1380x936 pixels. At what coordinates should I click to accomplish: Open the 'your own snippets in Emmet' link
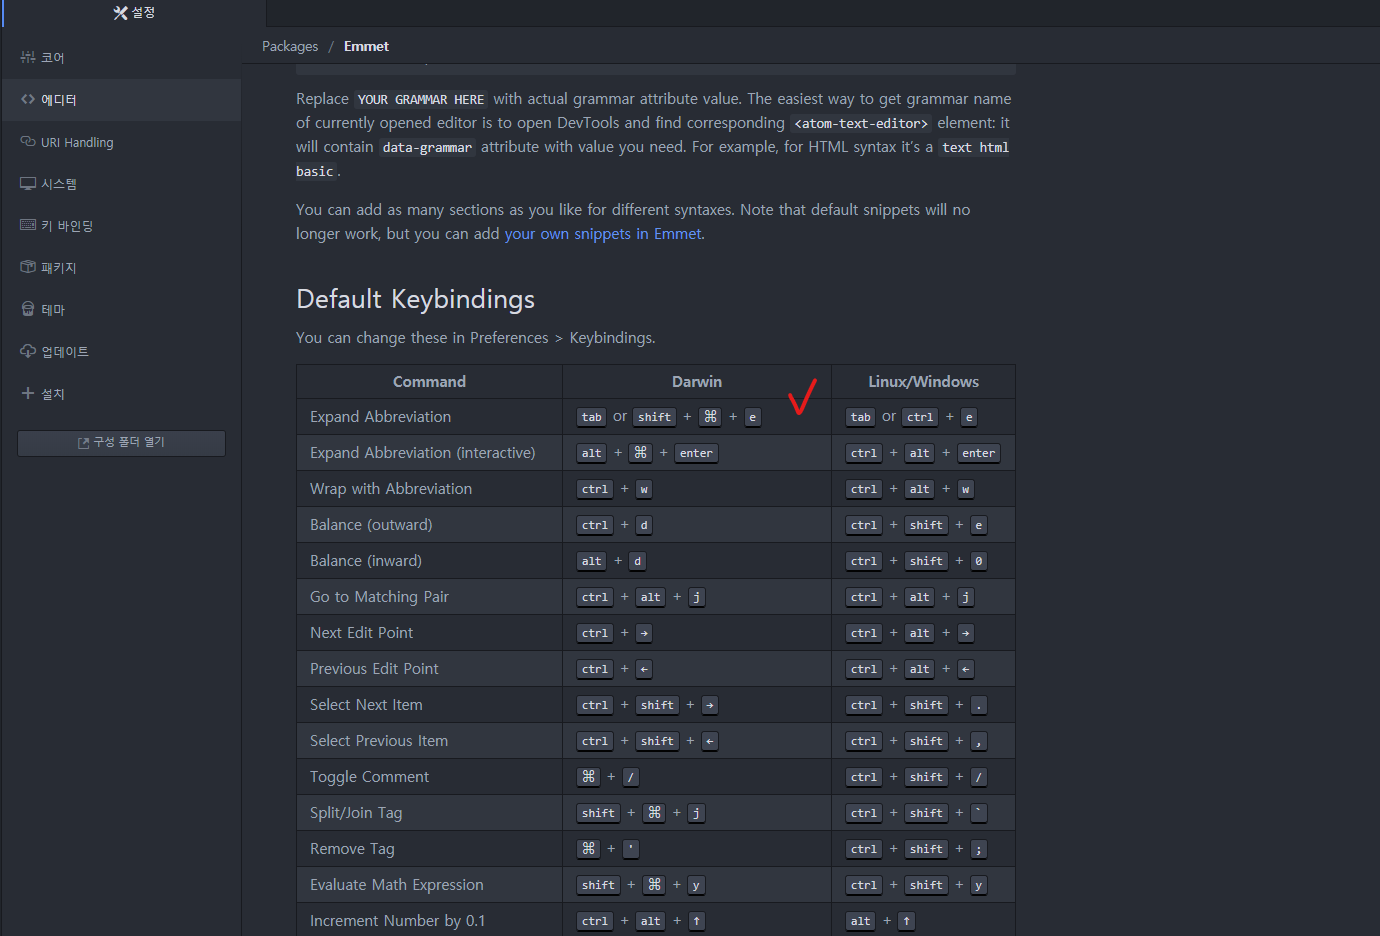[x=603, y=234]
